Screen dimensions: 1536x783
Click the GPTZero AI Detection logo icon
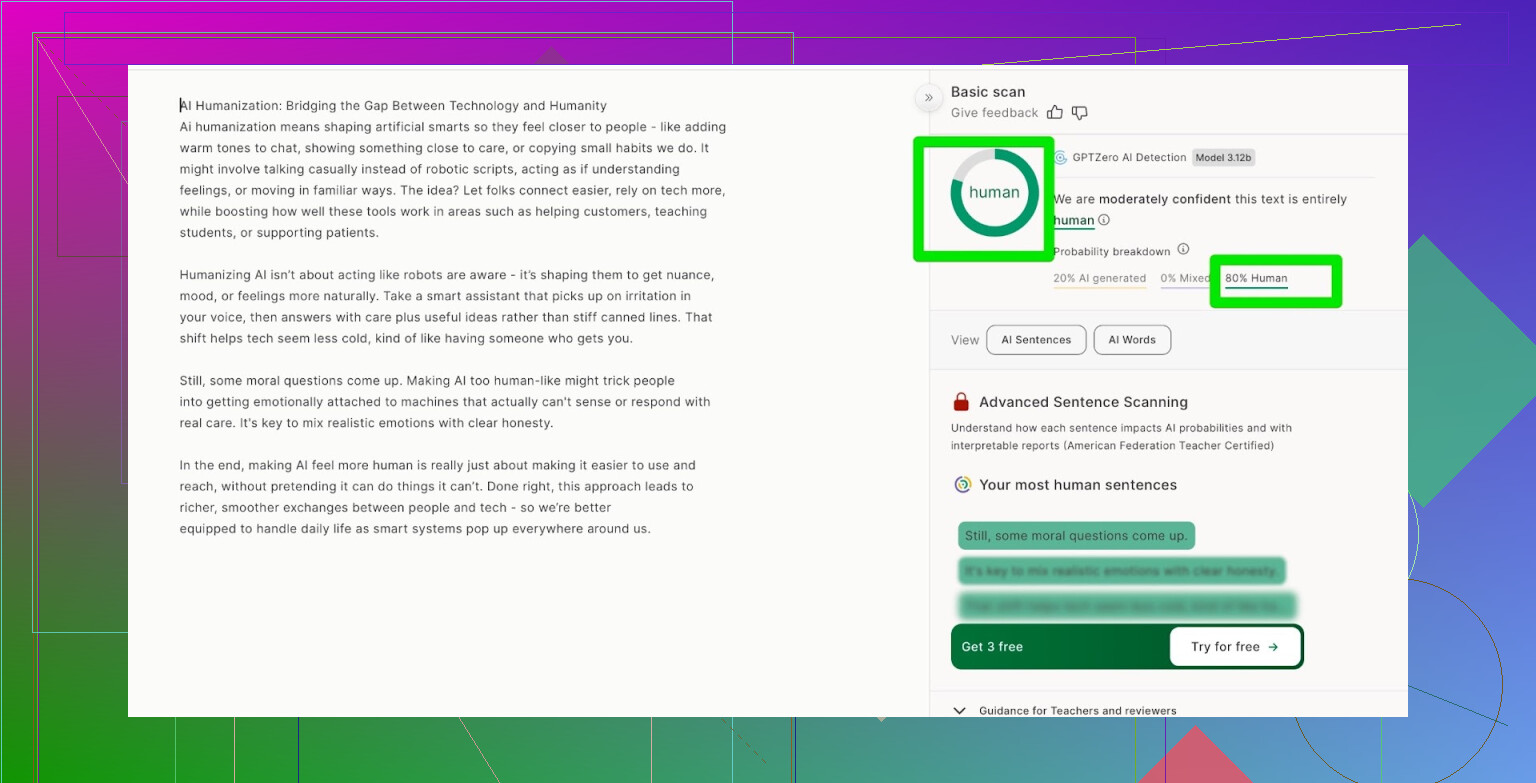pos(1060,157)
